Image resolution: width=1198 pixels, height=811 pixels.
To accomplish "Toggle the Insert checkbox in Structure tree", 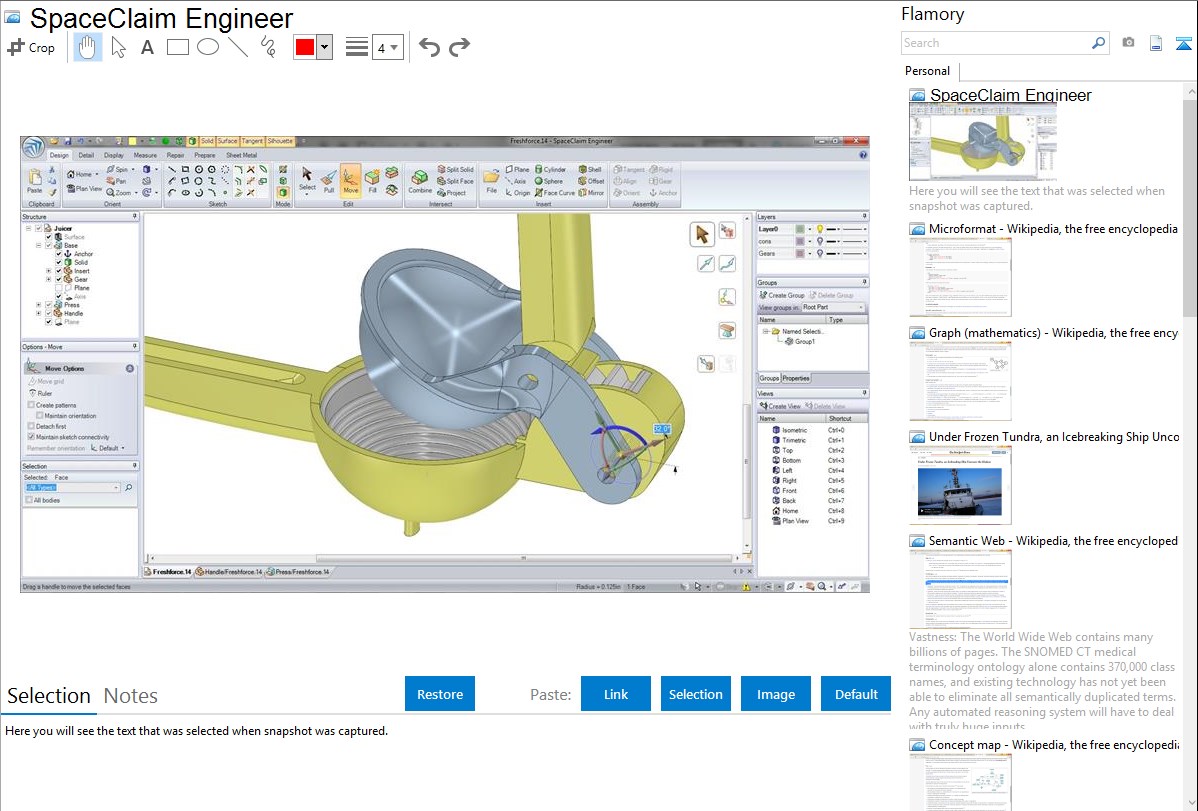I will (58, 271).
